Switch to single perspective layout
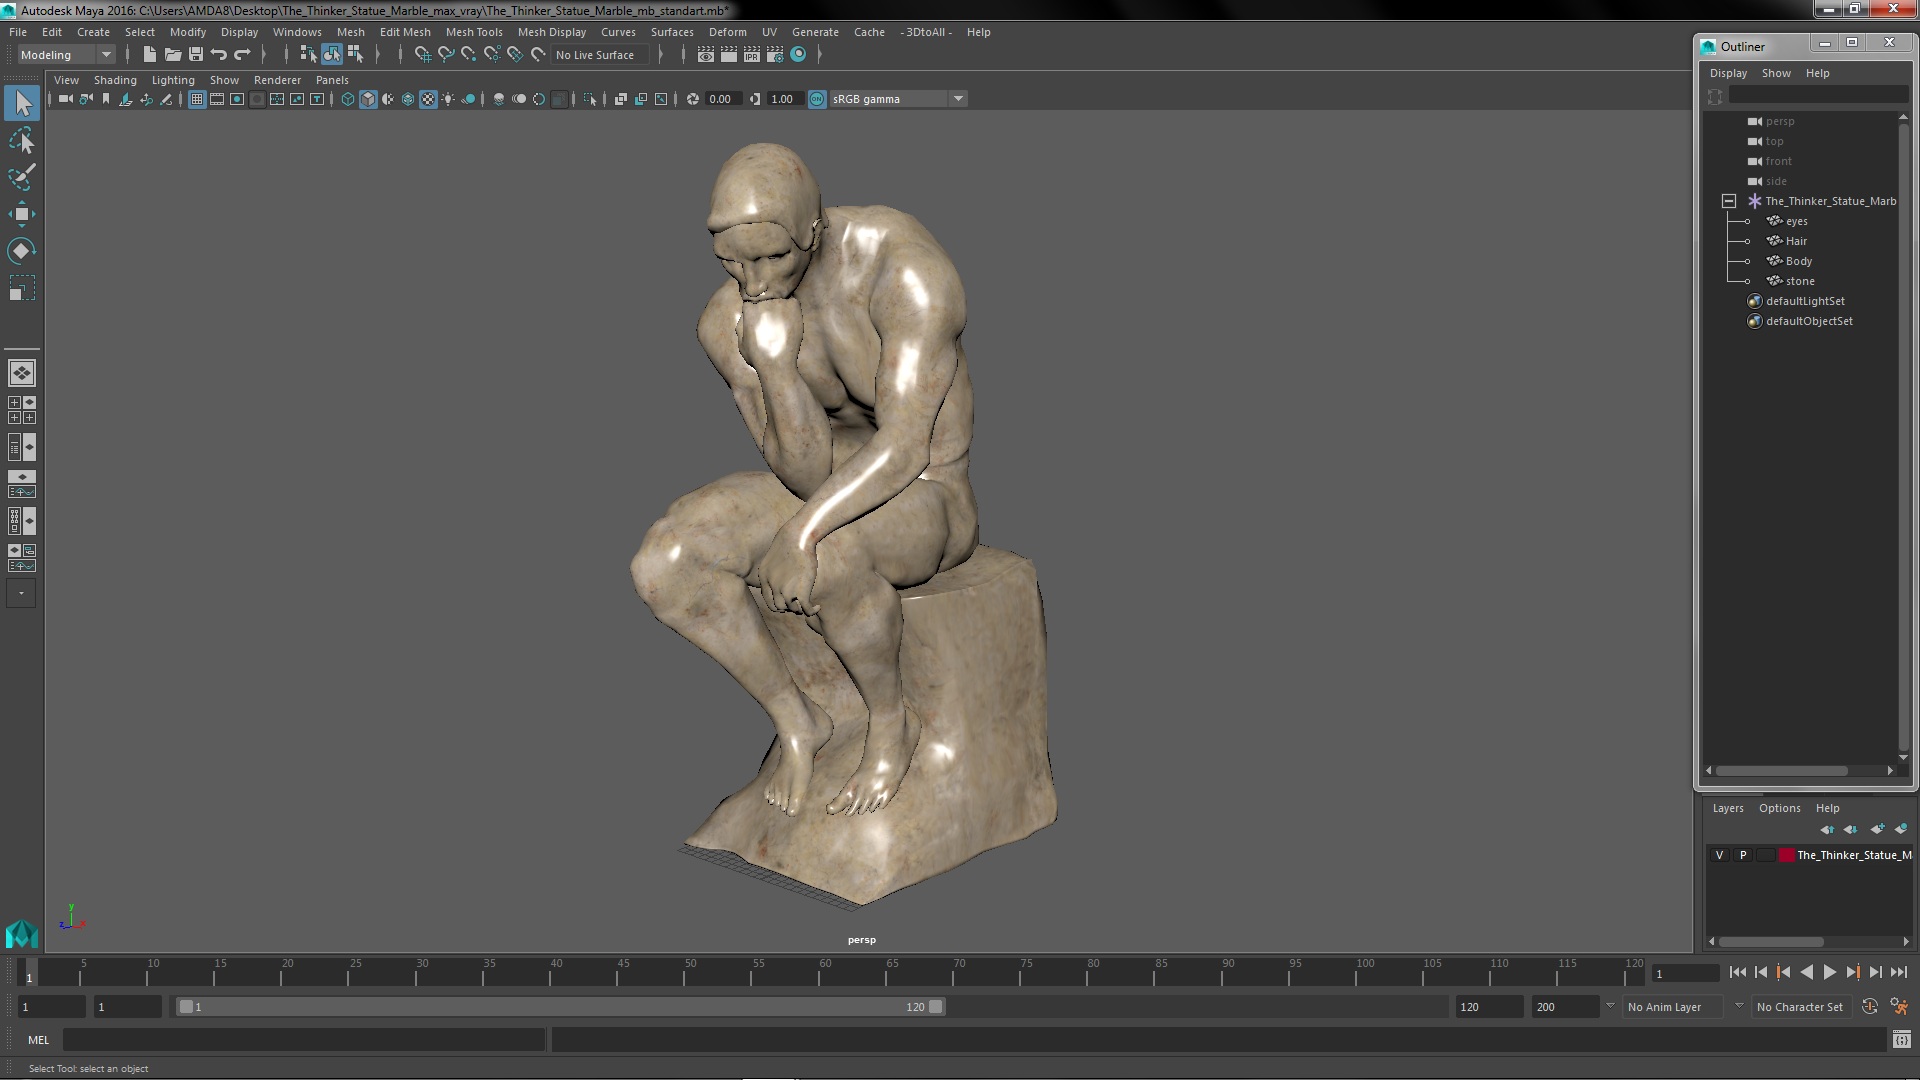This screenshot has height=1080, width=1920. (22, 373)
